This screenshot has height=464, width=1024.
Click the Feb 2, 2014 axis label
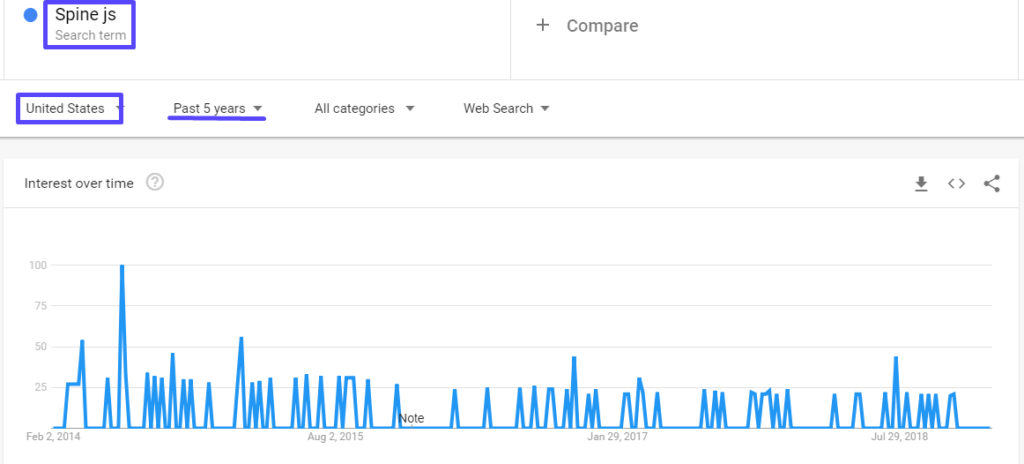coord(54,436)
